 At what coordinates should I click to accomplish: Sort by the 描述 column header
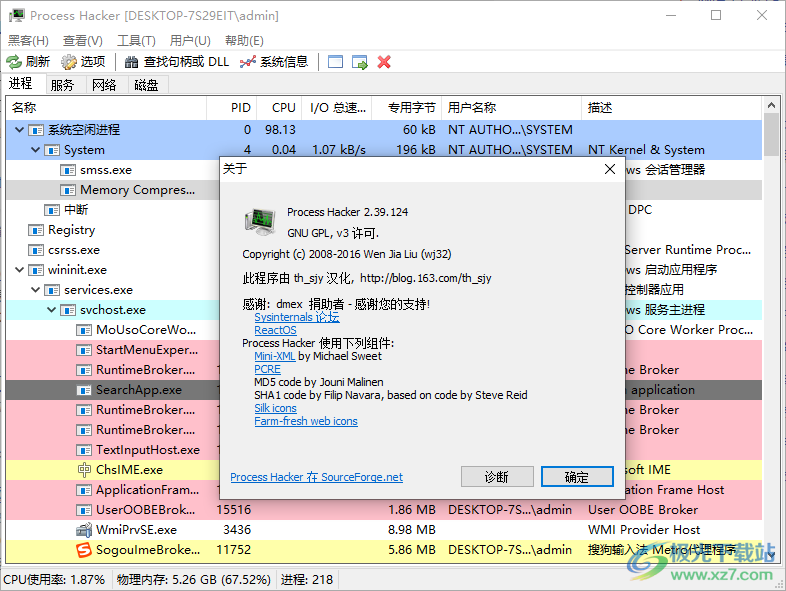672,108
